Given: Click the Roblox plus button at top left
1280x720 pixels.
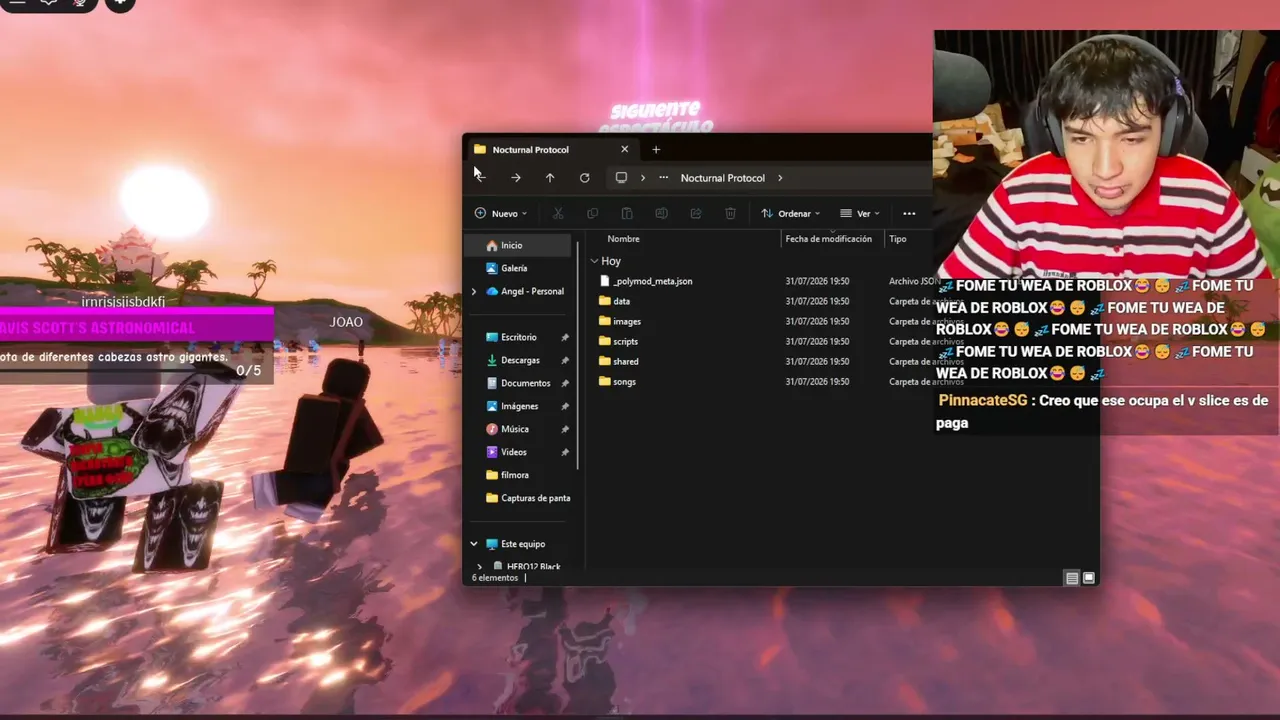Looking at the screenshot, I should (x=120, y=4).
